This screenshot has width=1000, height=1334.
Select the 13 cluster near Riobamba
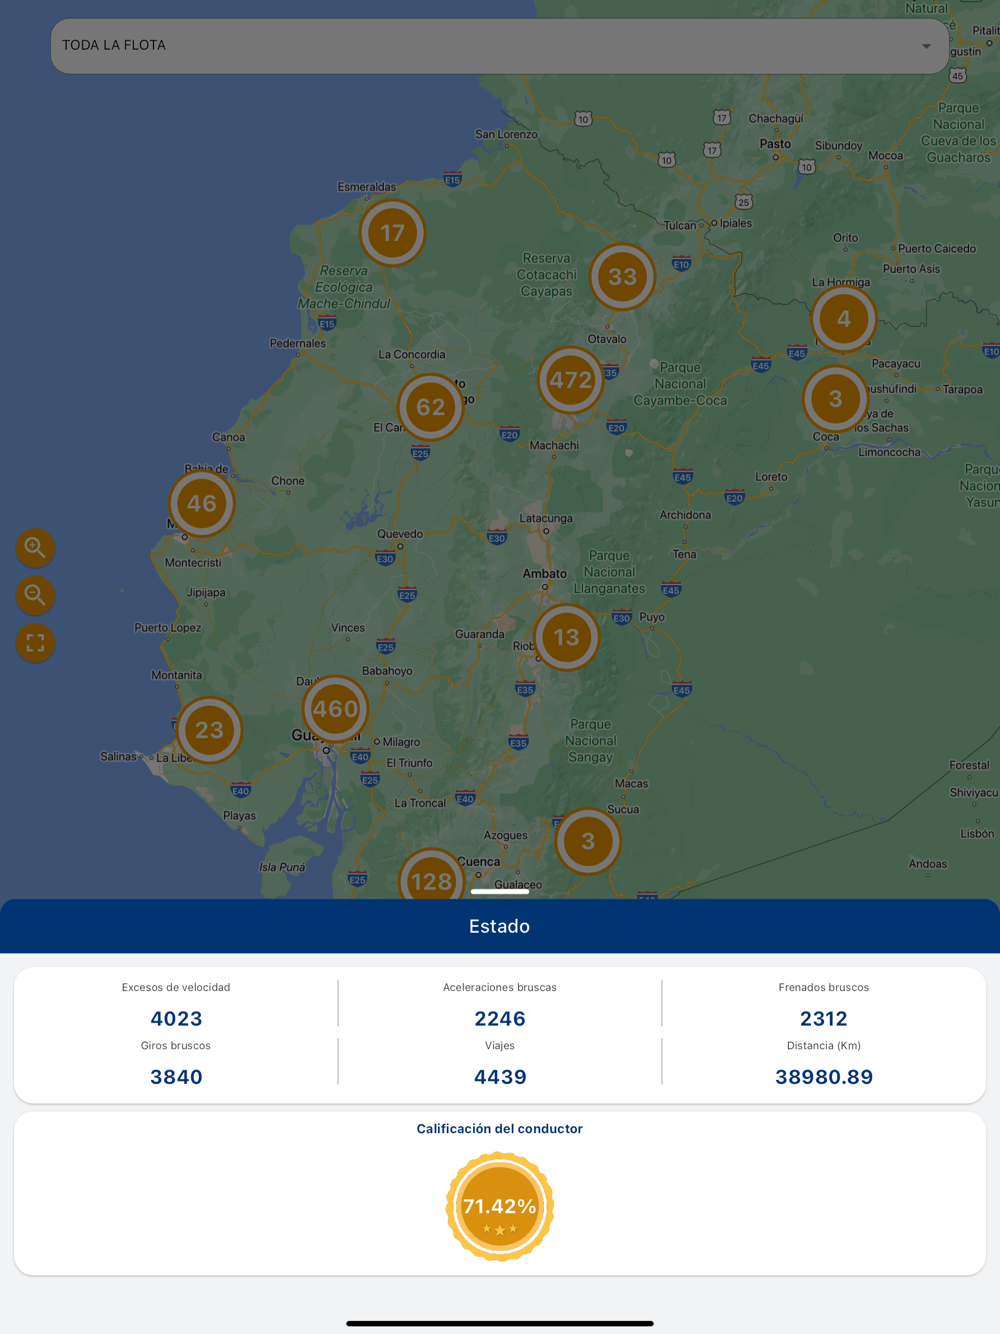click(x=566, y=637)
